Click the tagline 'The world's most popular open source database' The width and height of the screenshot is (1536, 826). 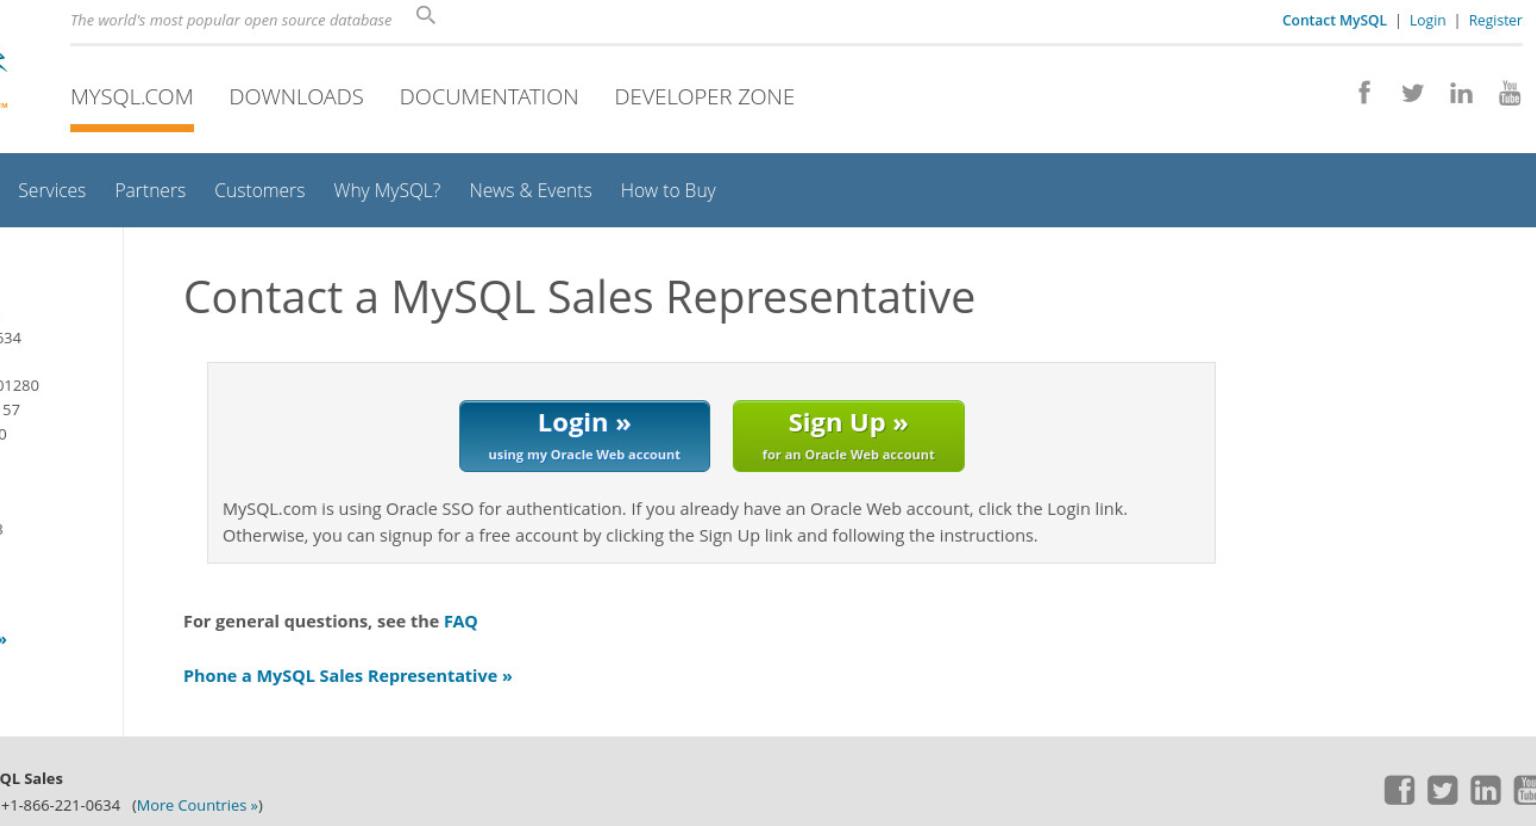click(x=231, y=20)
